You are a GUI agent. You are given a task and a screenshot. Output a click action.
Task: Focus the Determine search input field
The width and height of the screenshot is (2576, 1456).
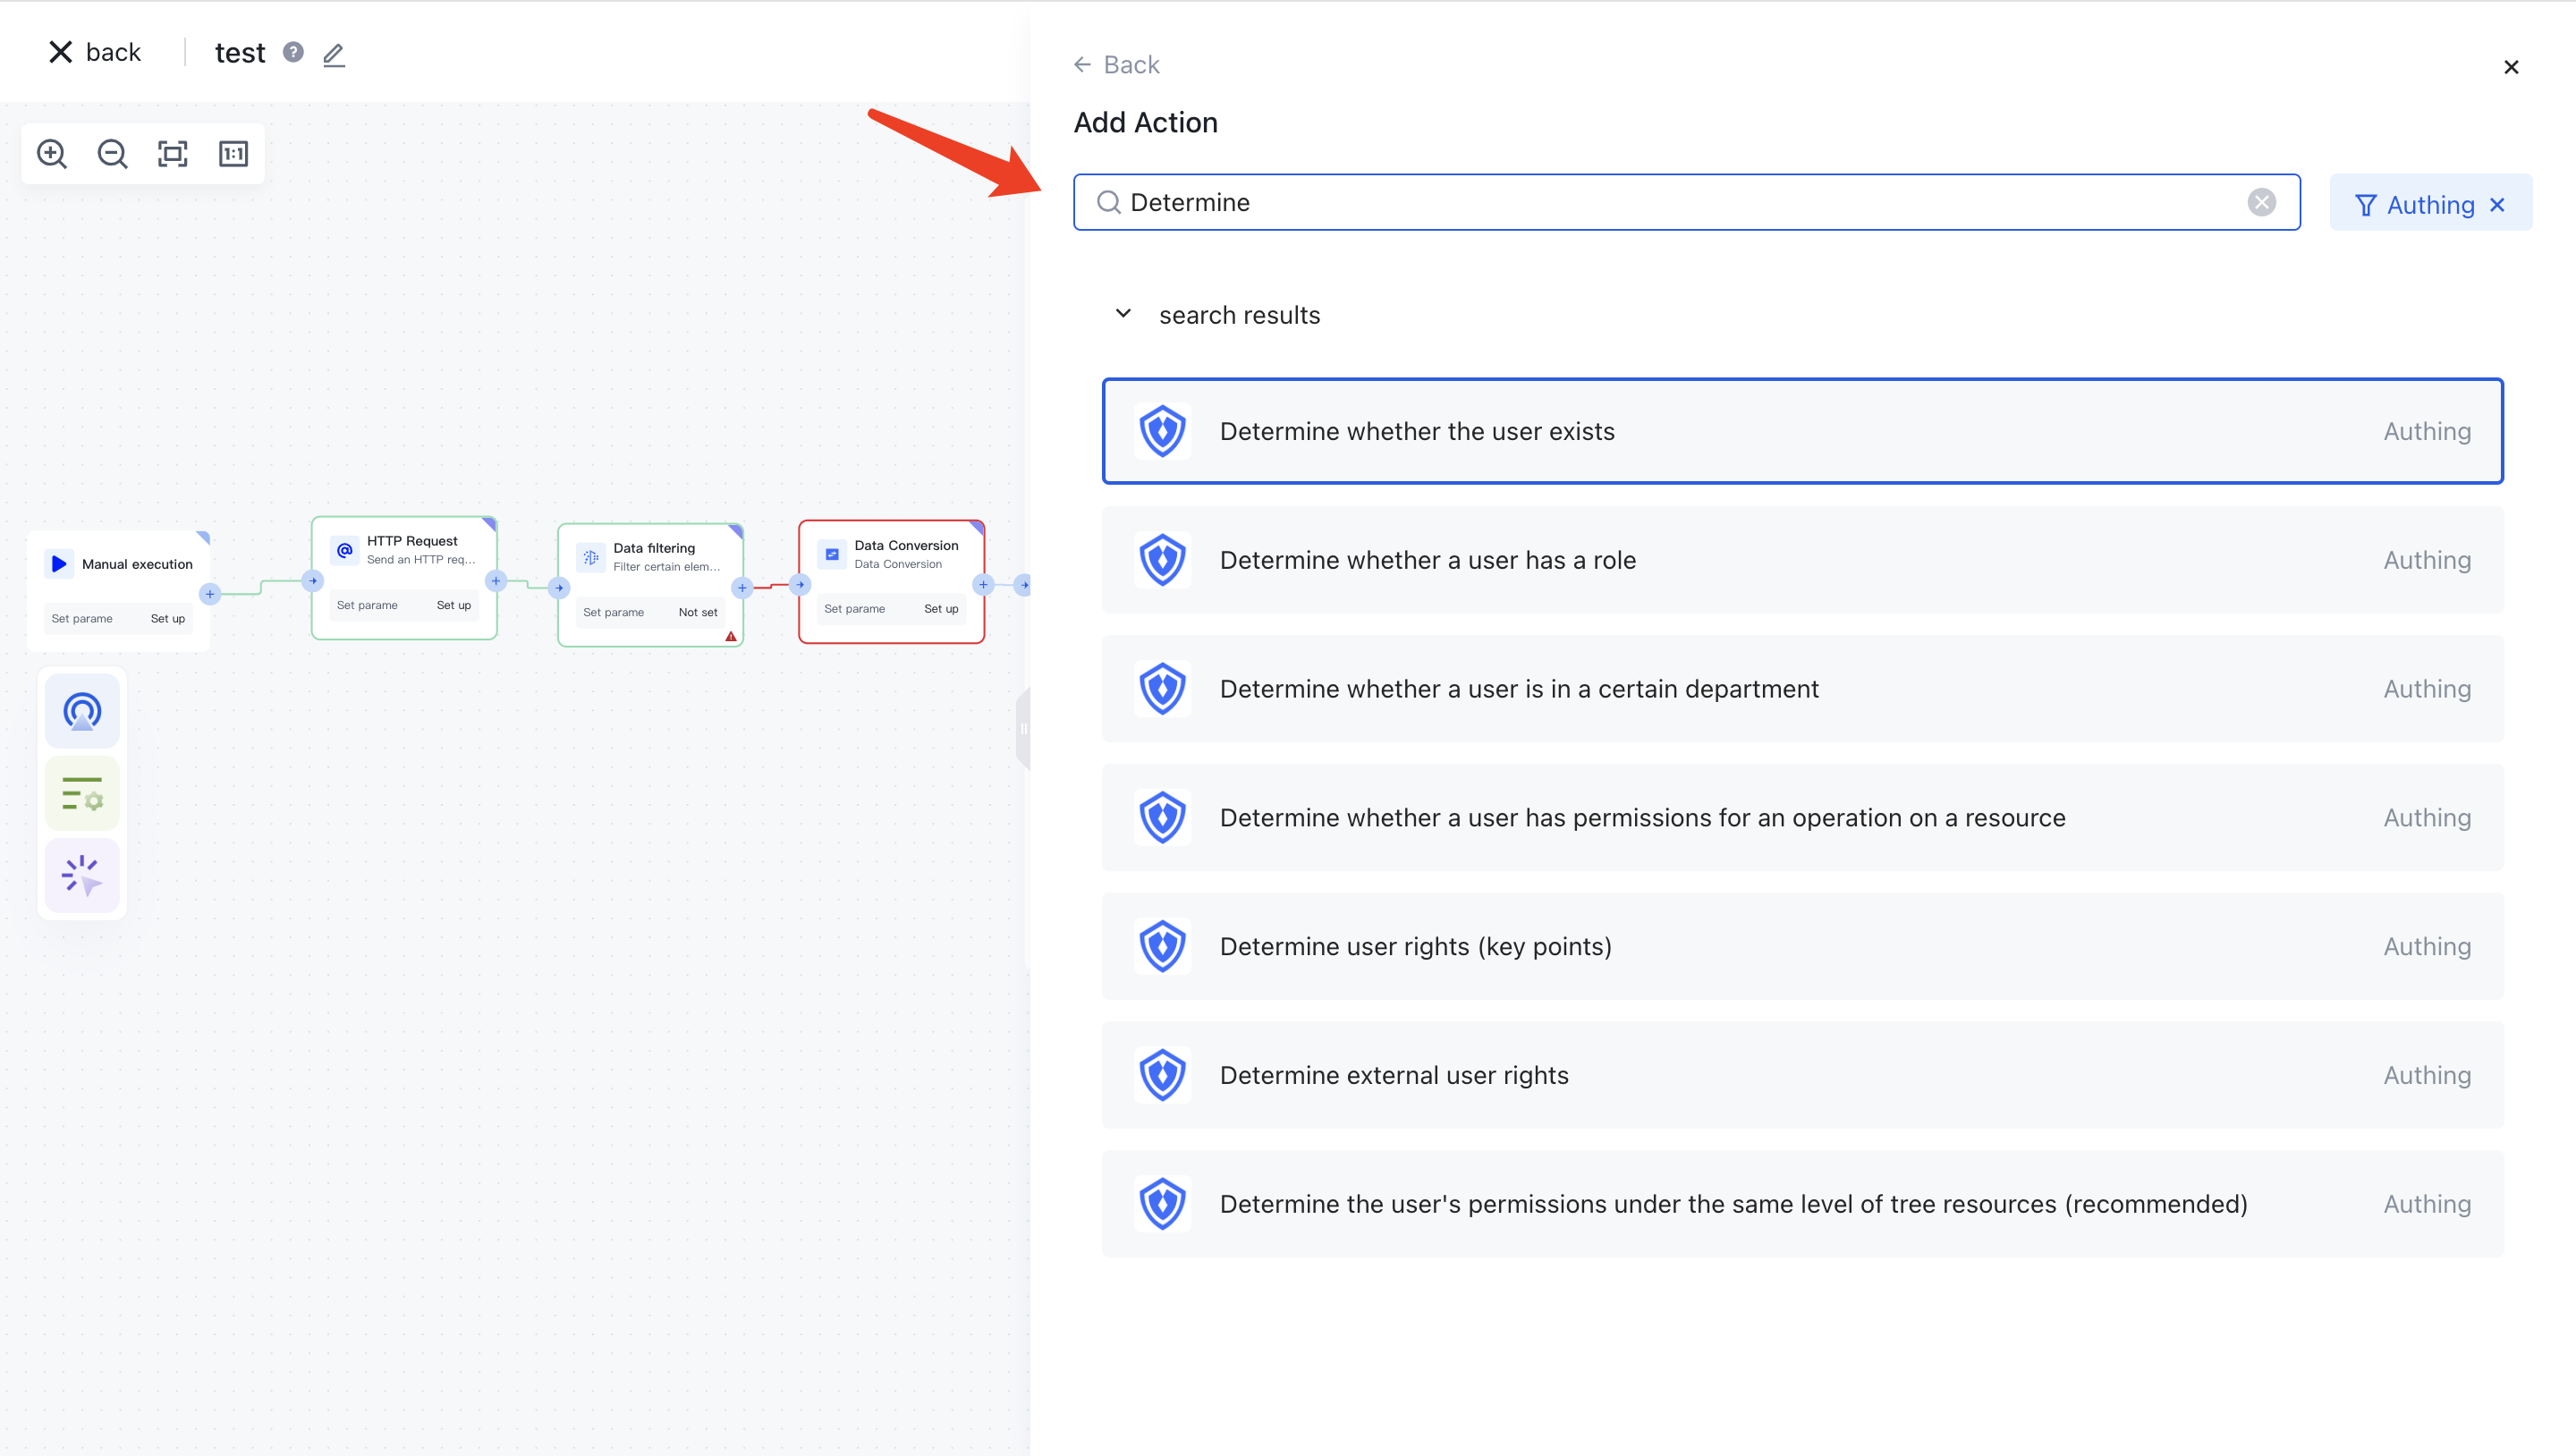[1680, 202]
